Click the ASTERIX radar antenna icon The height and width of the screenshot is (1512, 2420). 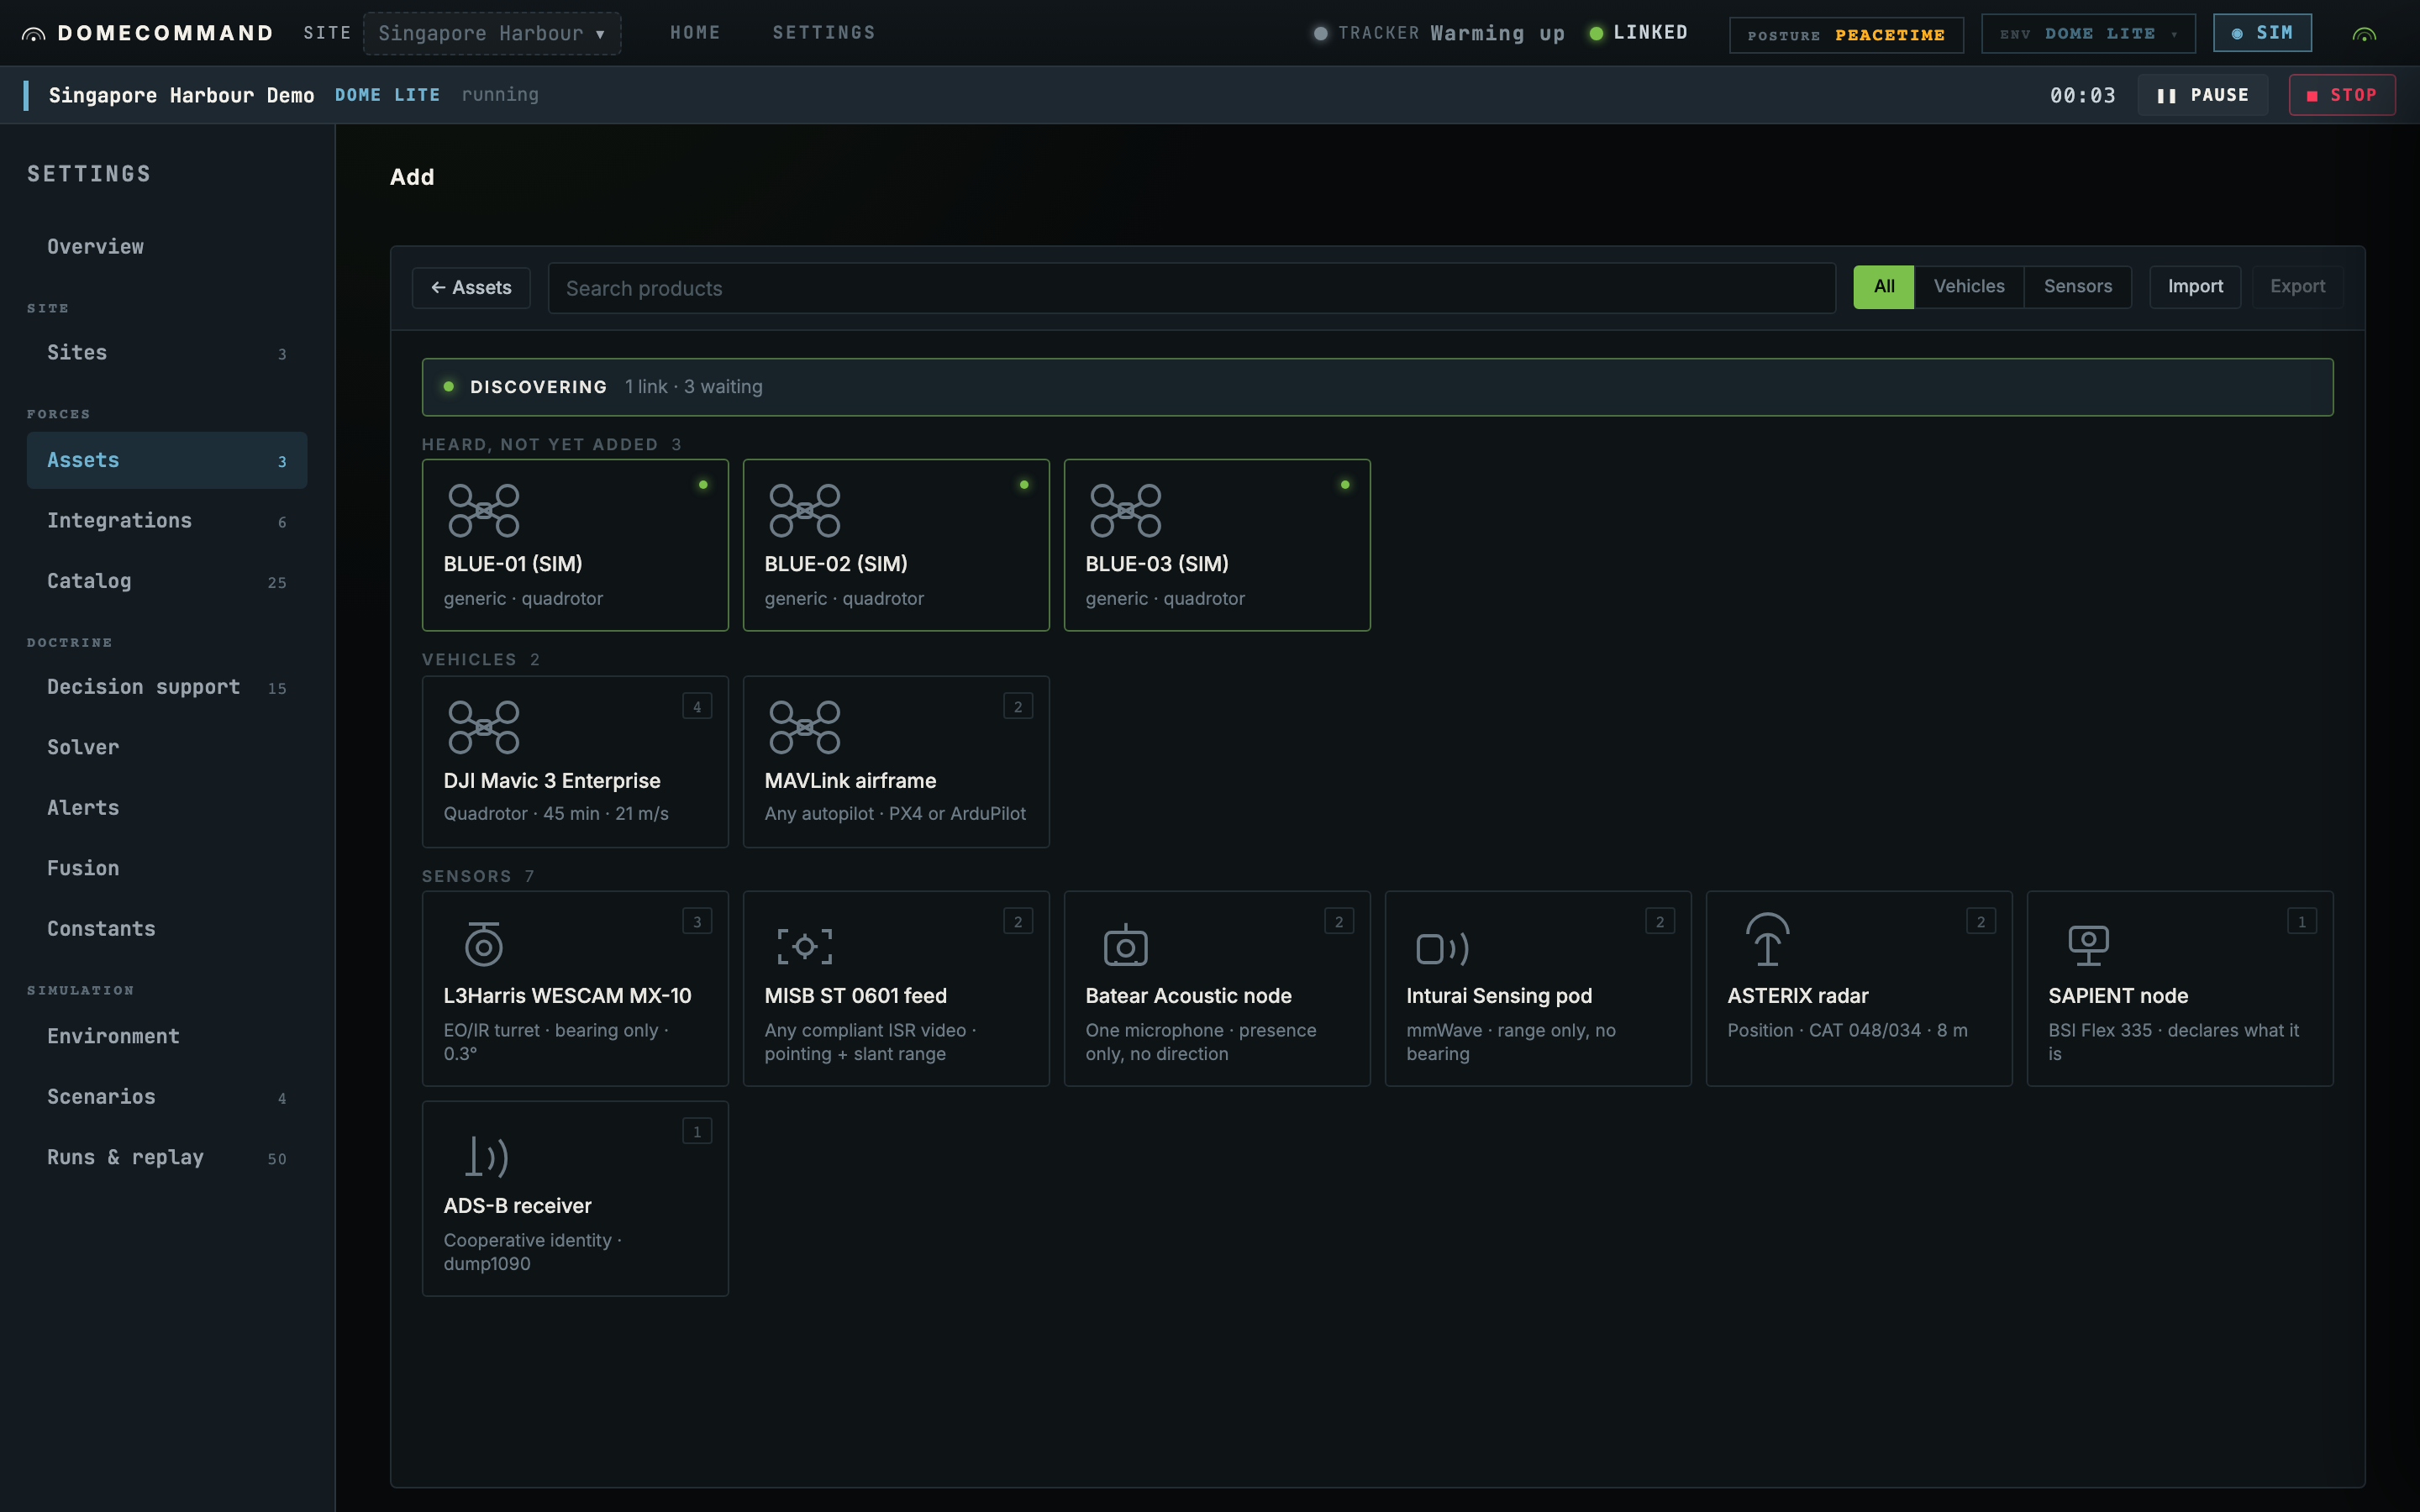tap(1768, 939)
